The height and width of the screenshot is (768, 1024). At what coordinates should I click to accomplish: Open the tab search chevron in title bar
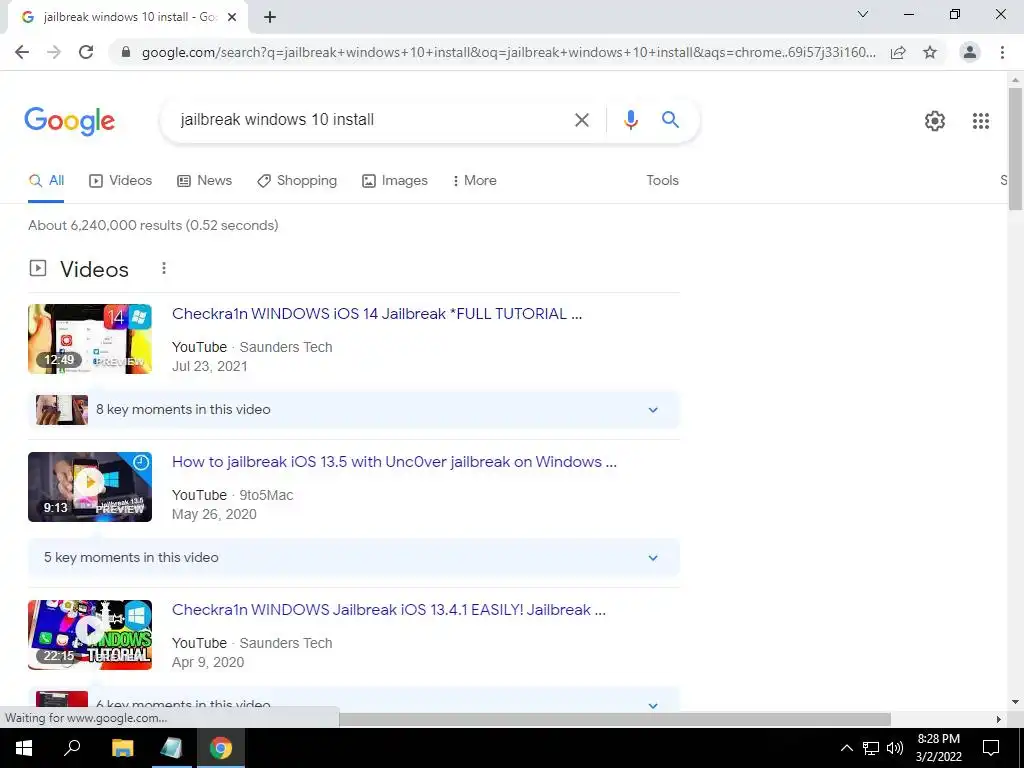coord(863,14)
